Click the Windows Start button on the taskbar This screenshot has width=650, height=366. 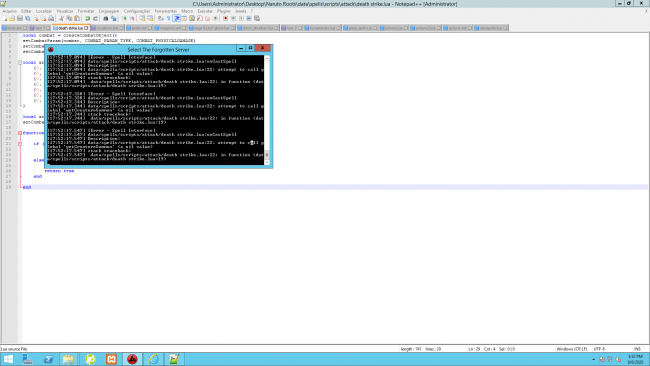click(8, 359)
